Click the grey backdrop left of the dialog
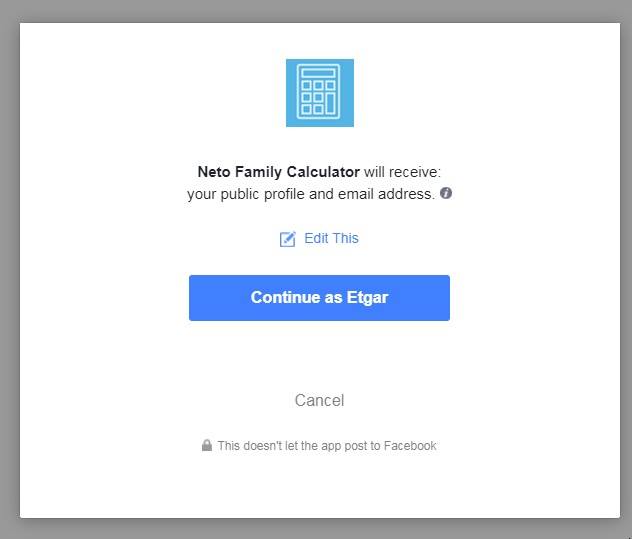This screenshot has height=539, width=632. [9, 270]
